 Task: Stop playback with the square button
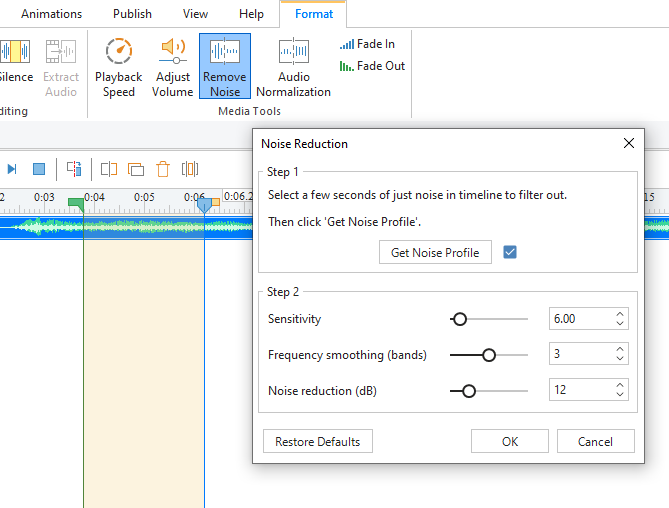pos(39,169)
